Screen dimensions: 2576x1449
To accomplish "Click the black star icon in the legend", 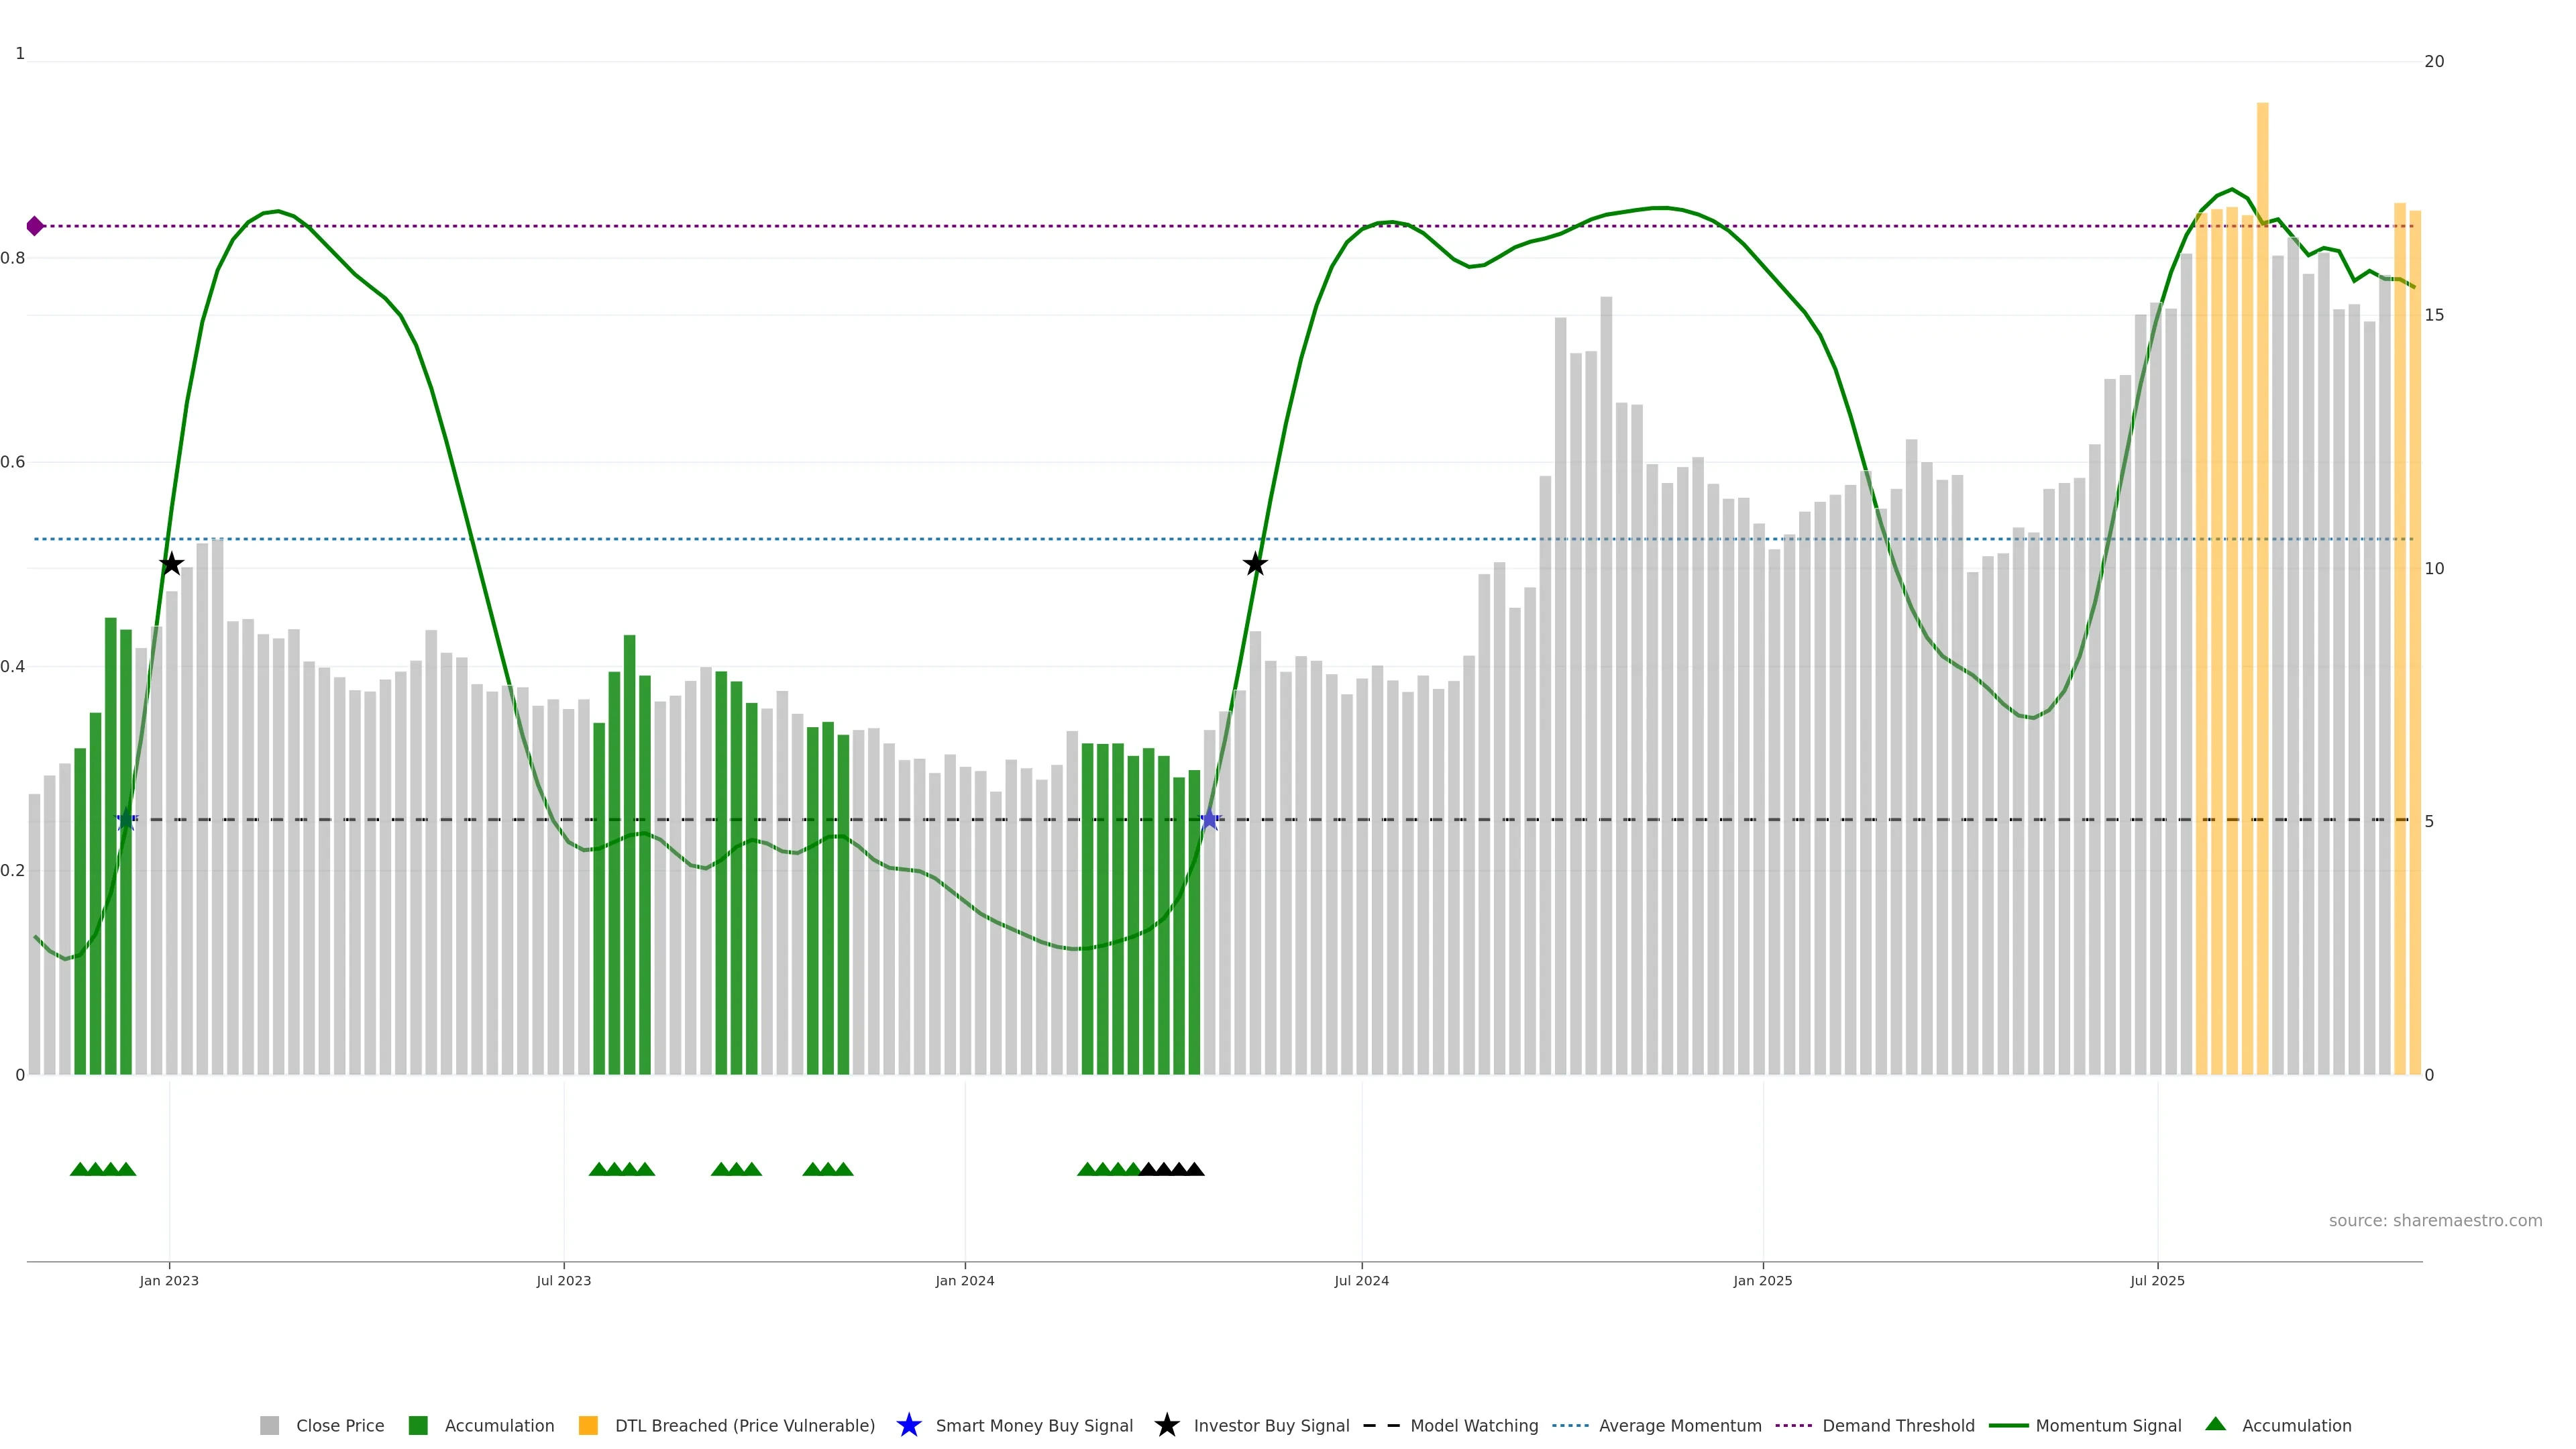I will click(x=1166, y=1425).
